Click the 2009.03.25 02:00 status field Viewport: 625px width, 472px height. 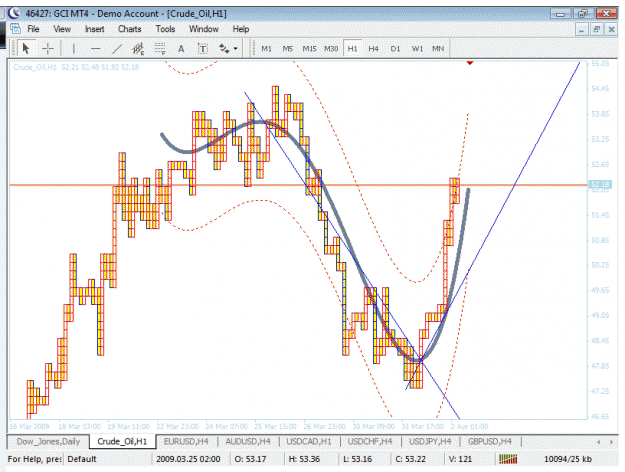188,459
